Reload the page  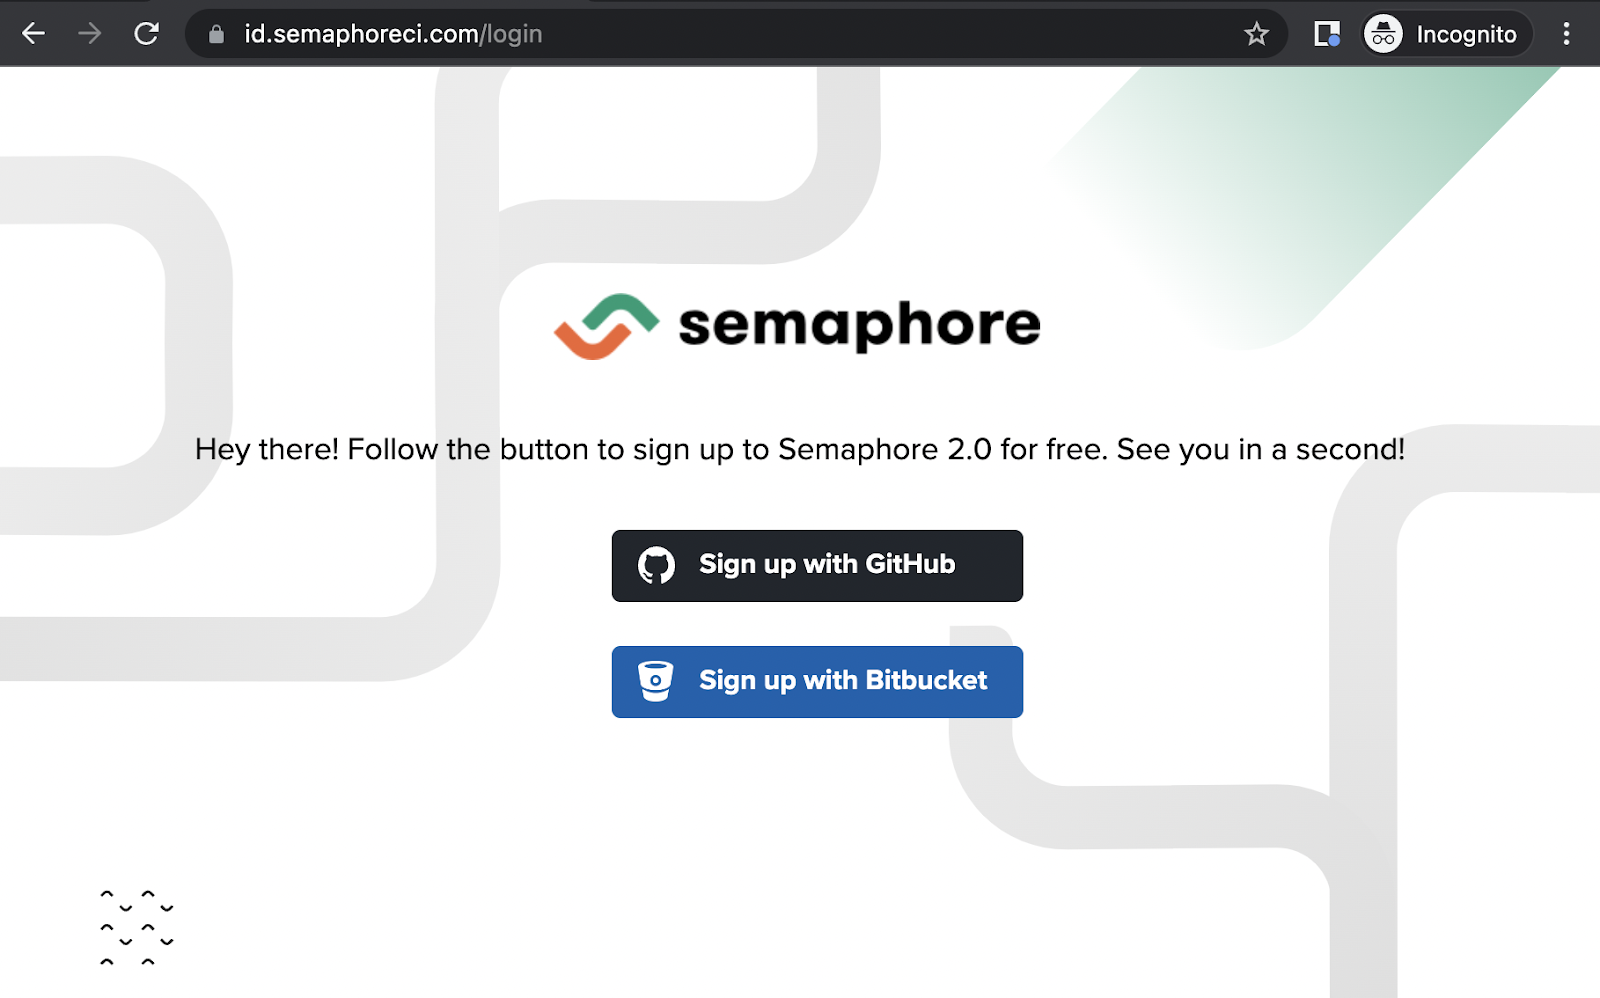click(146, 33)
